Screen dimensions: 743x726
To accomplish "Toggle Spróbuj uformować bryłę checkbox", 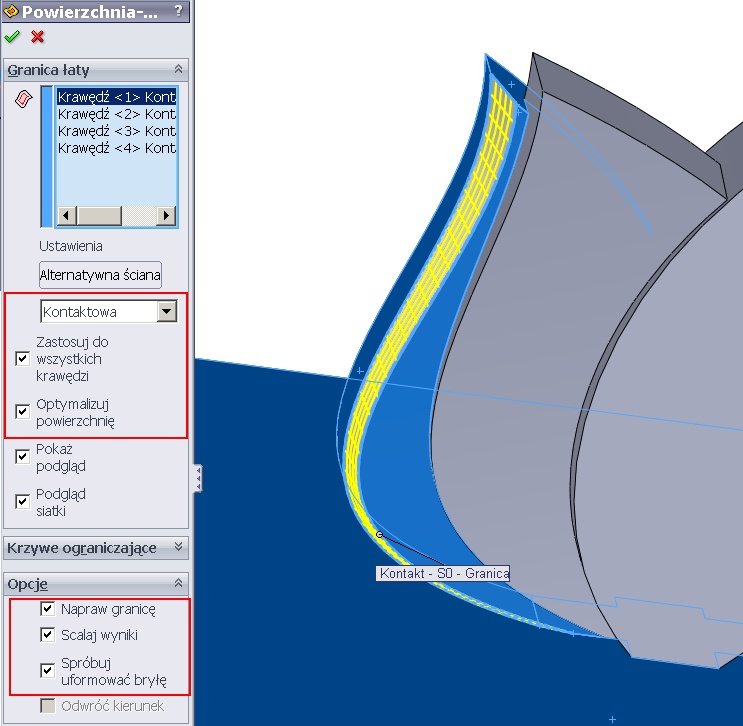I will point(47,671).
